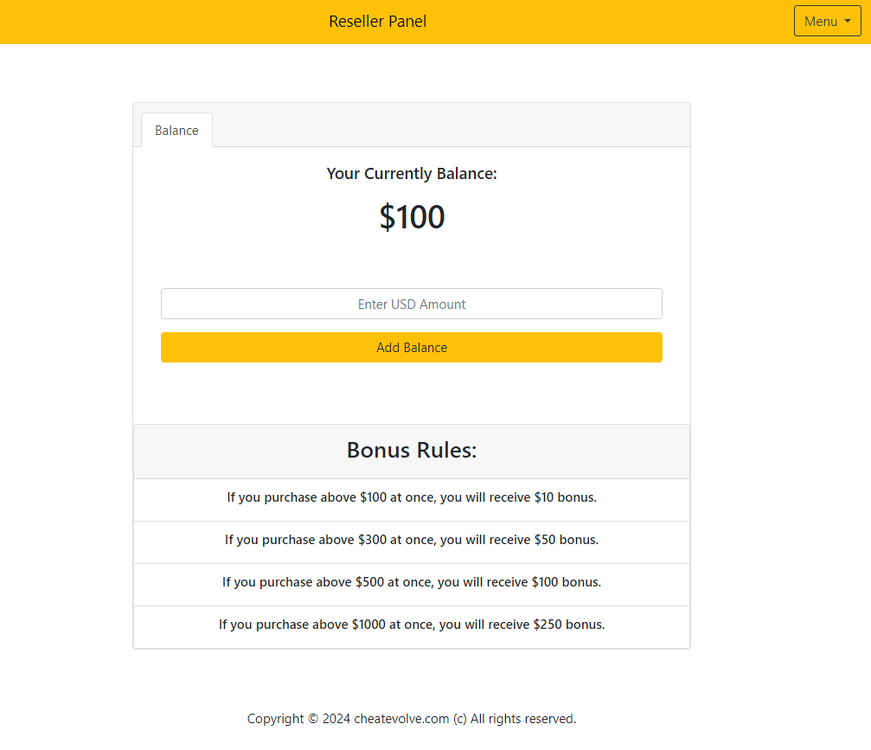Click the empty tab strip right of Balance
871x750 pixels.
coord(450,126)
